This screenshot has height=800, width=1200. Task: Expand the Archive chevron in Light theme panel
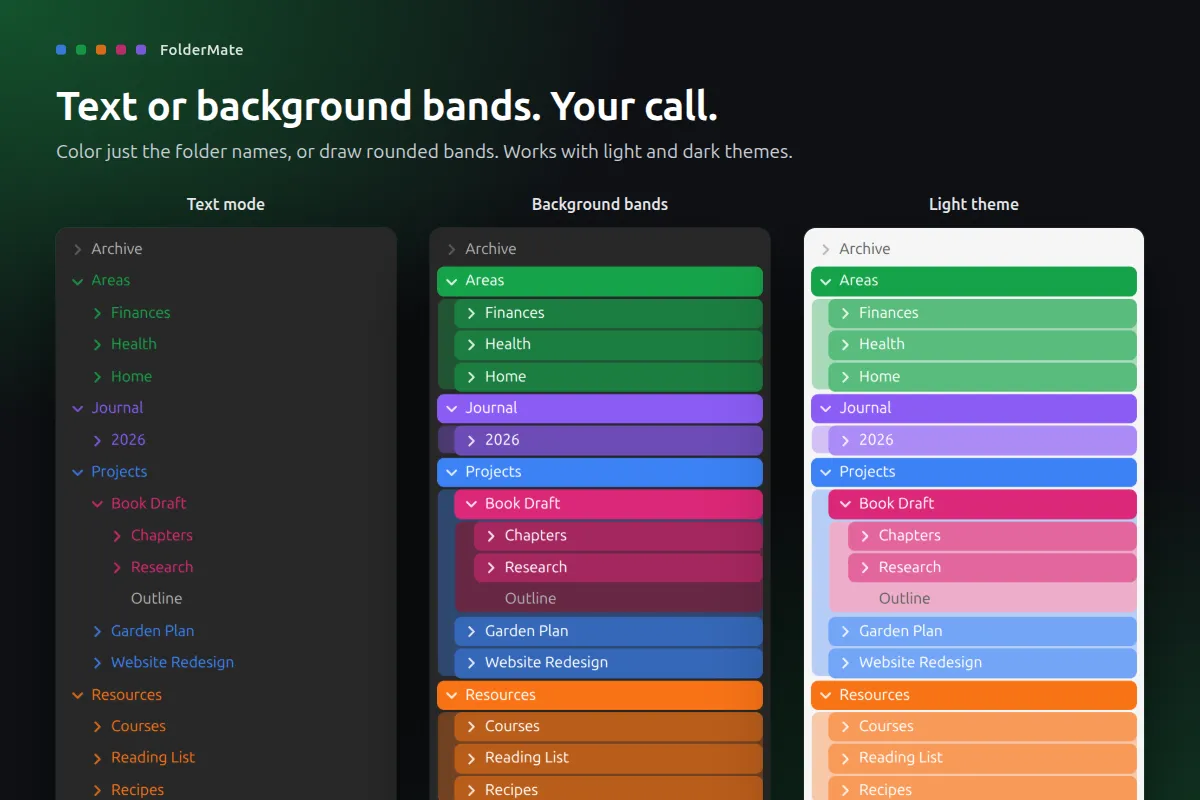(825, 249)
